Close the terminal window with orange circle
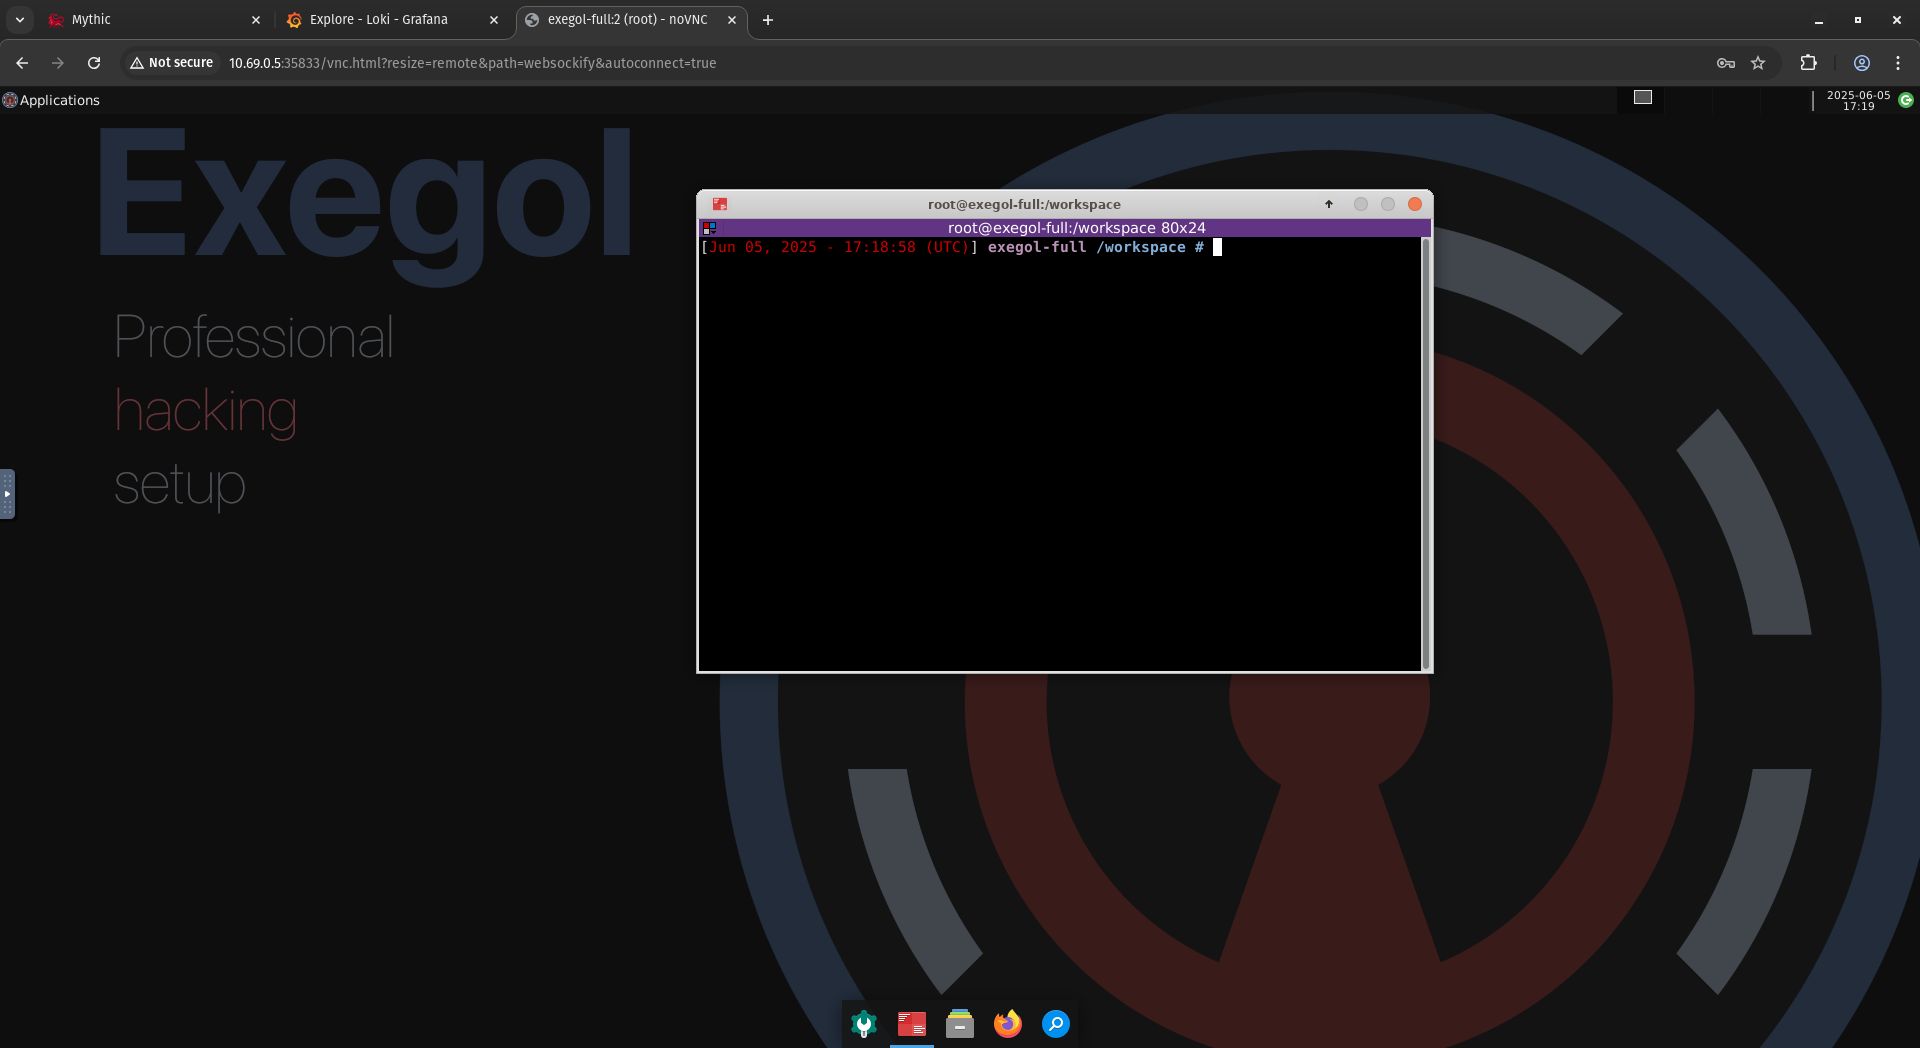 [1415, 204]
